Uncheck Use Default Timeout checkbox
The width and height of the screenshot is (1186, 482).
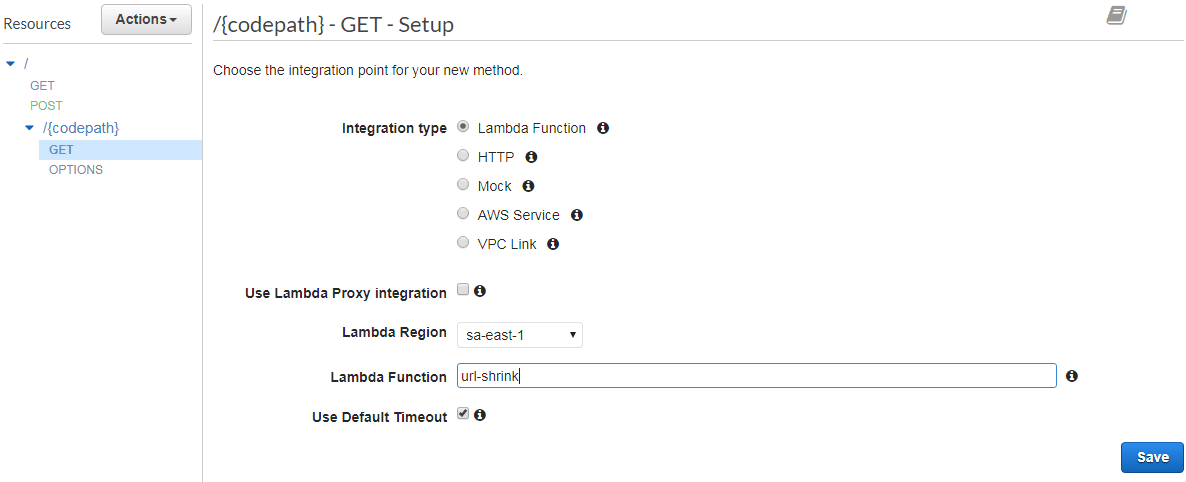click(x=463, y=414)
